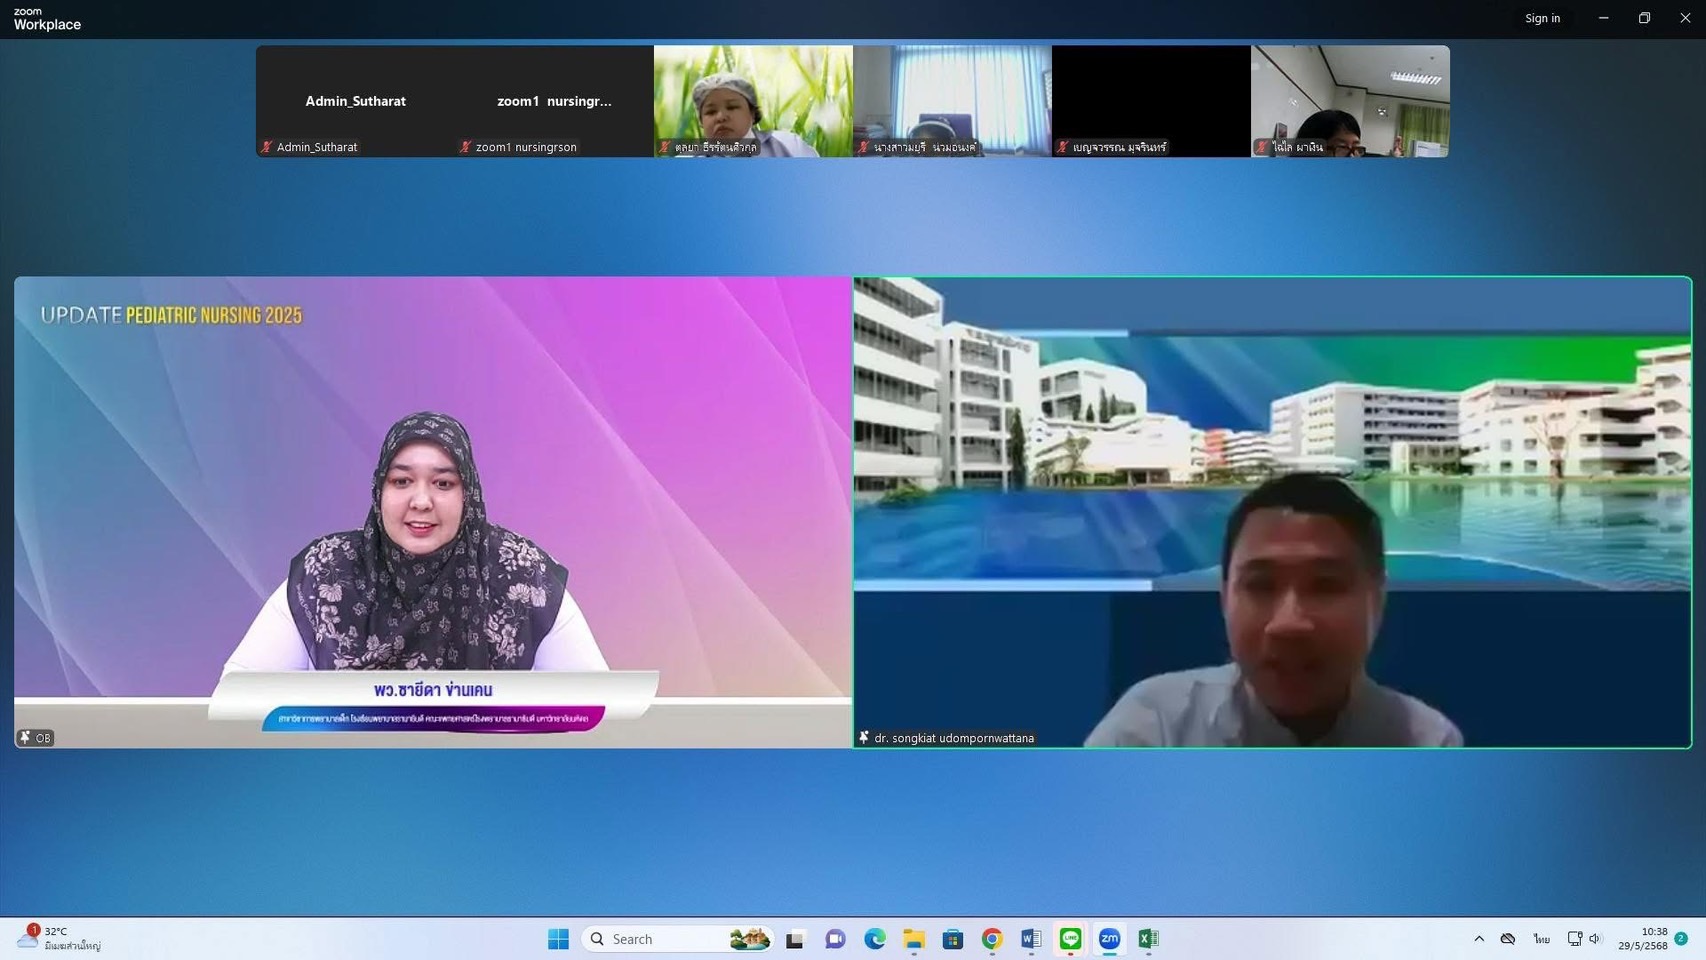Click dr. songkiat udompornwattana's video
Viewport: 1706px width, 960px height.
1272,512
